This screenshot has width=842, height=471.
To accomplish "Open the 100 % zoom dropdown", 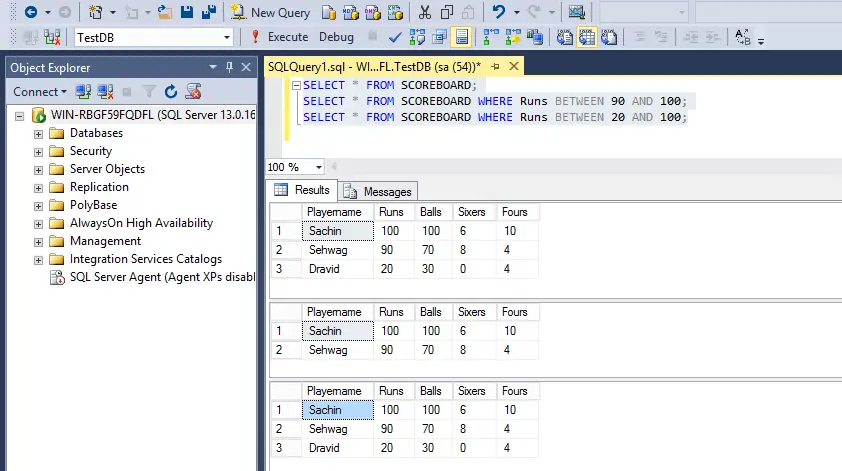I will 318,167.
